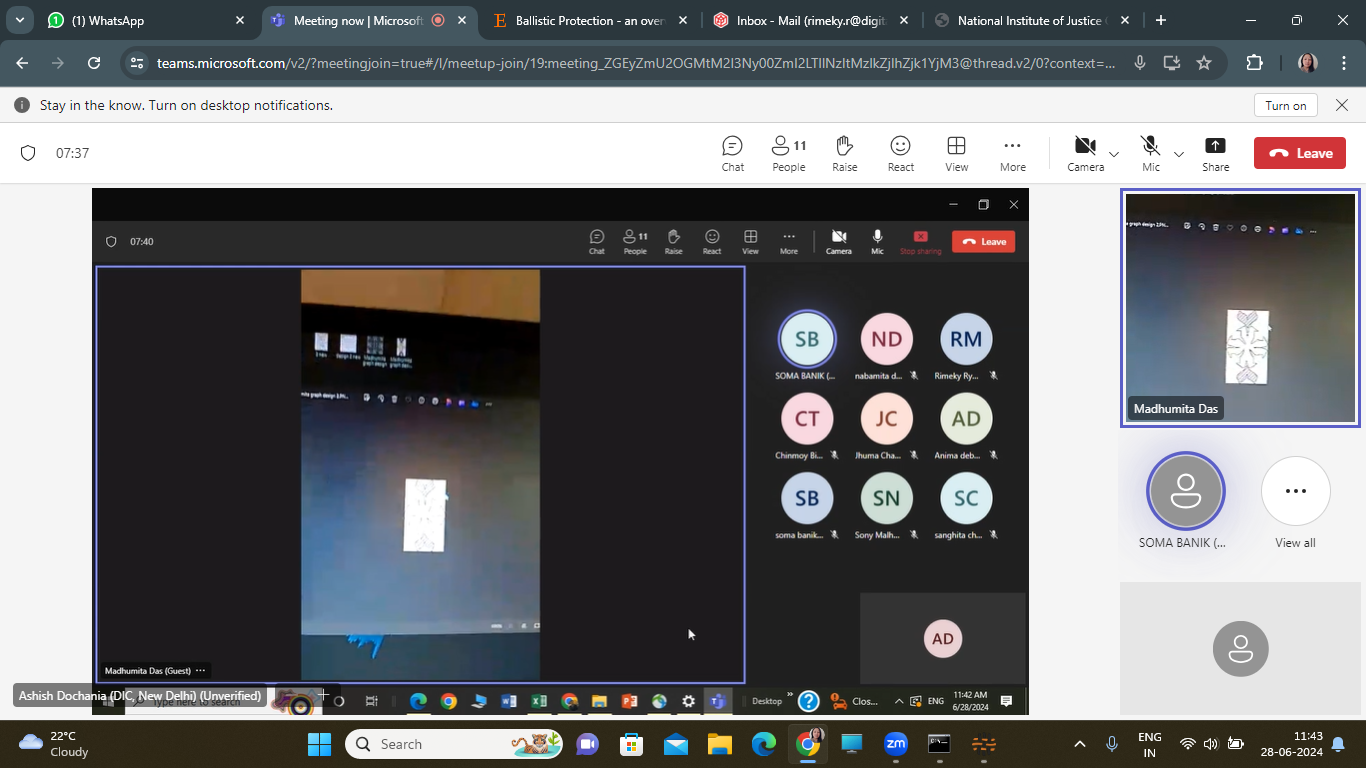
Task: Click Stop sharing in shared screen toolbar
Action: (920, 242)
